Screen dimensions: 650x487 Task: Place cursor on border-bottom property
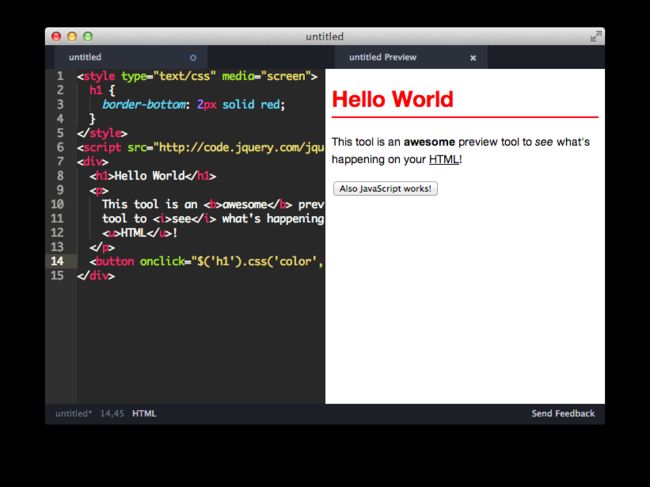pyautogui.click(x=144, y=104)
